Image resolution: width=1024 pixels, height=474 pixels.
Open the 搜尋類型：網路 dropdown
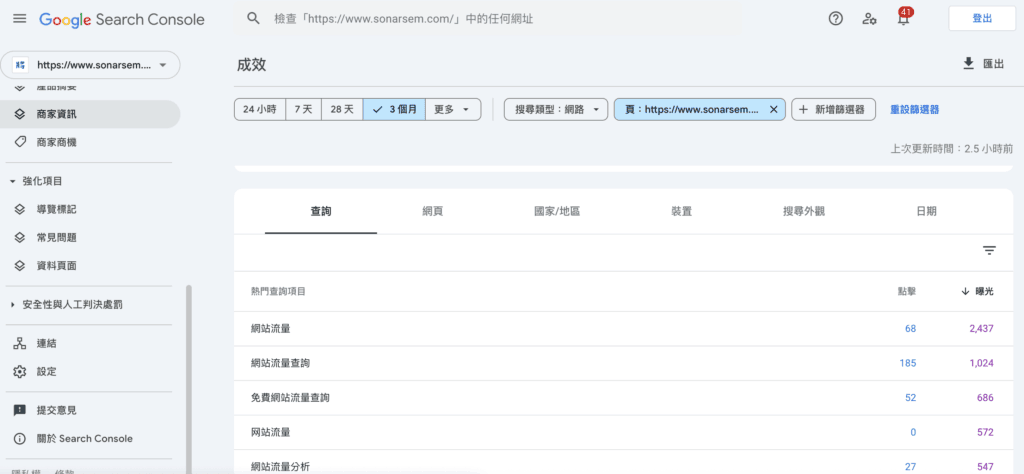[555, 109]
